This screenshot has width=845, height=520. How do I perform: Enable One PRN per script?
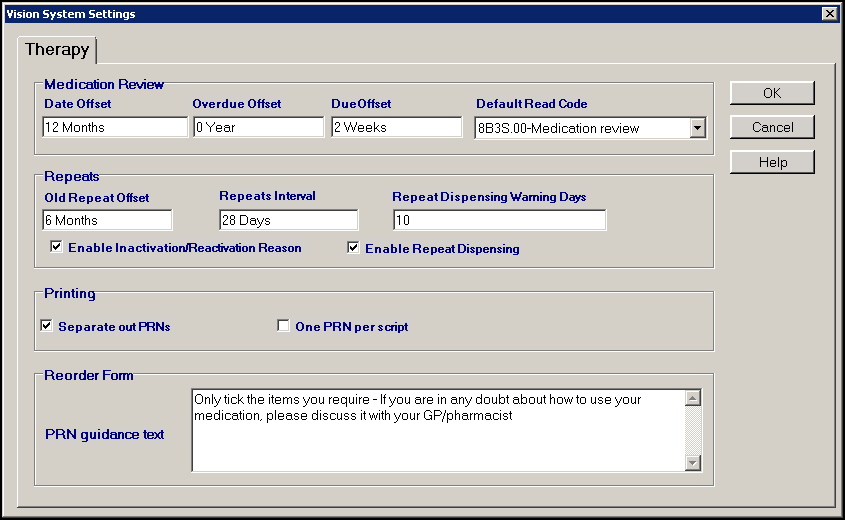[283, 326]
